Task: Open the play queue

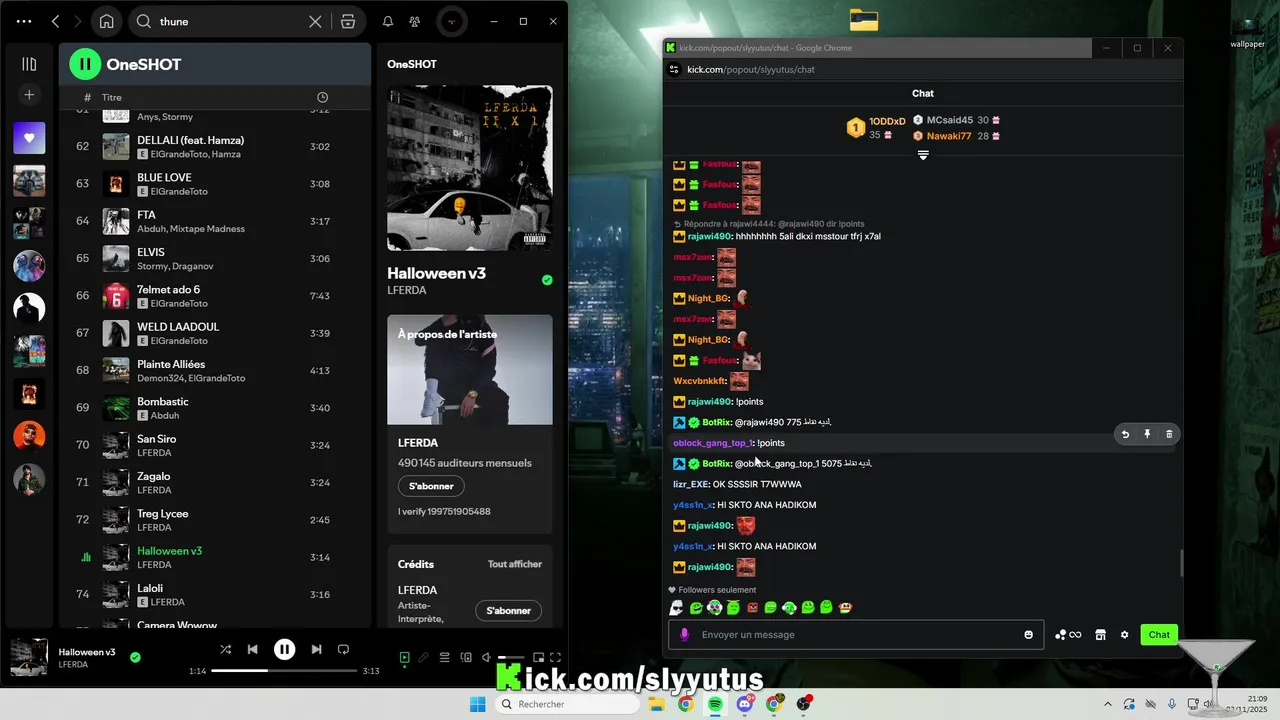Action: 445,657
